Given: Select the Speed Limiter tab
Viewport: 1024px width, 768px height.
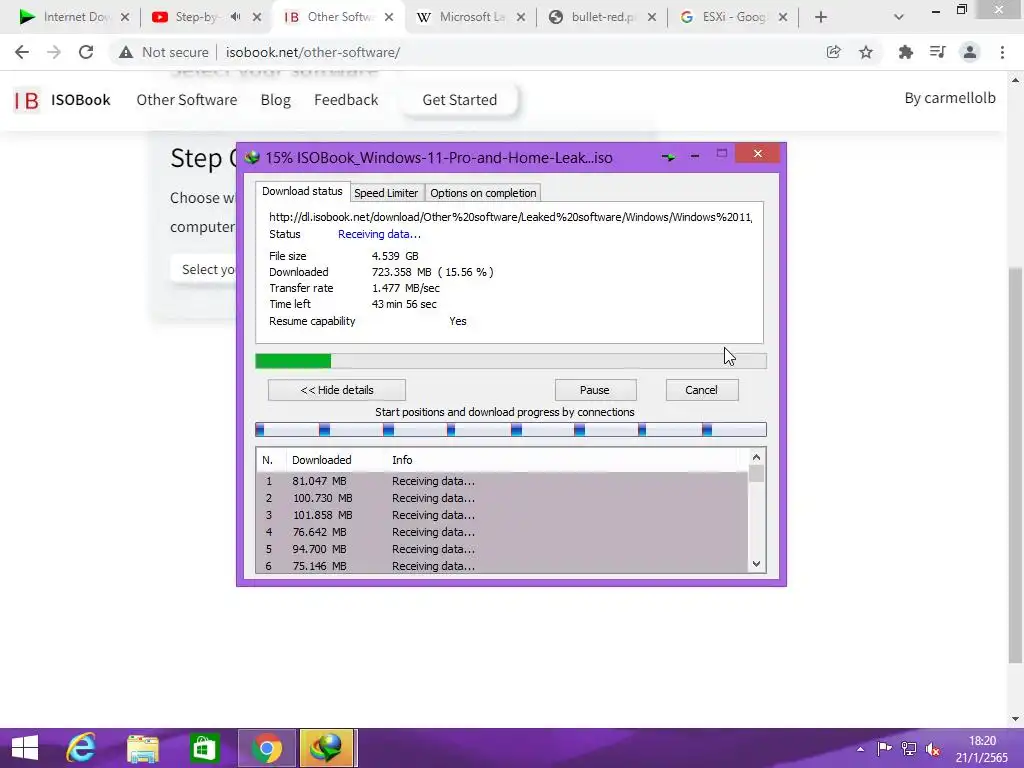Looking at the screenshot, I should click(386, 193).
